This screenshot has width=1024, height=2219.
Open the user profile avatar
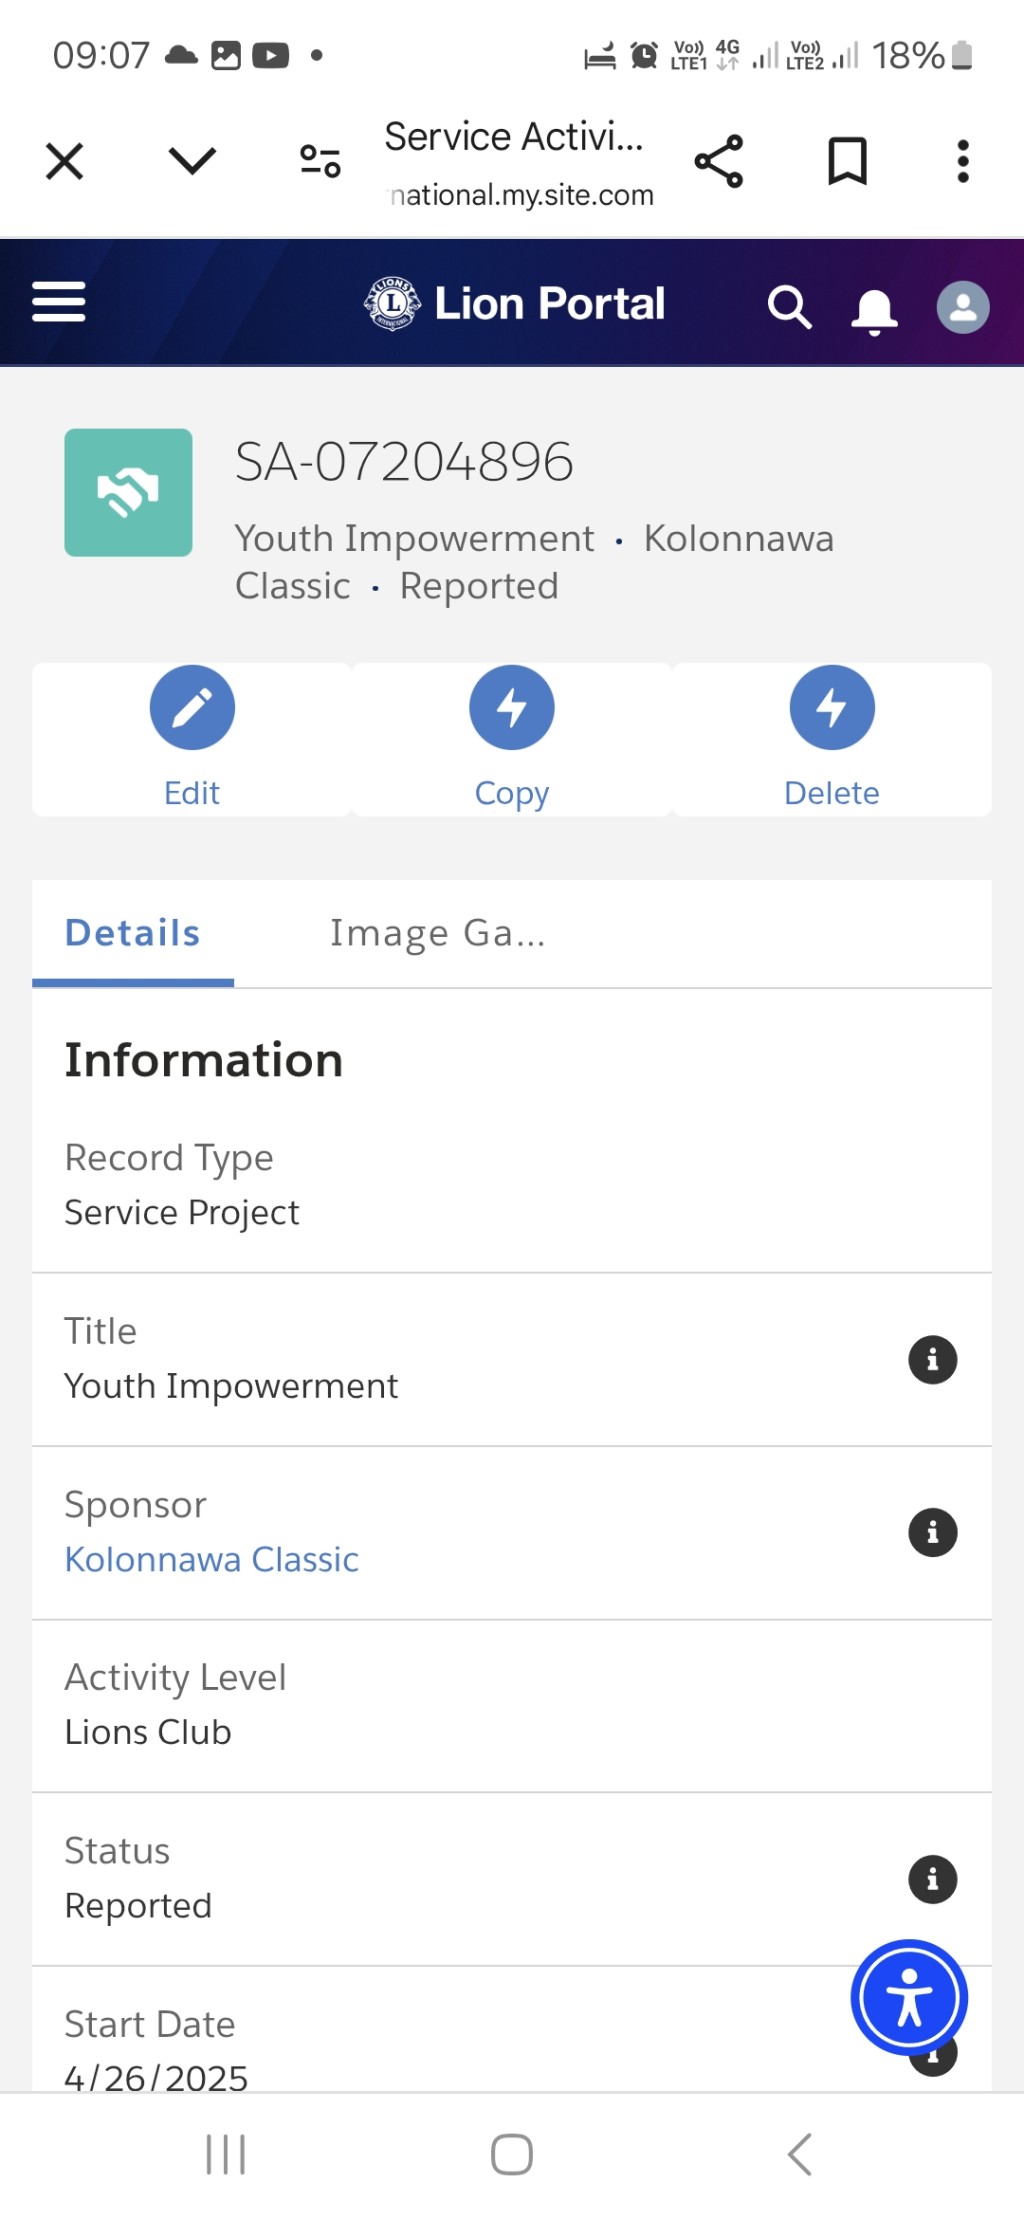click(x=962, y=307)
